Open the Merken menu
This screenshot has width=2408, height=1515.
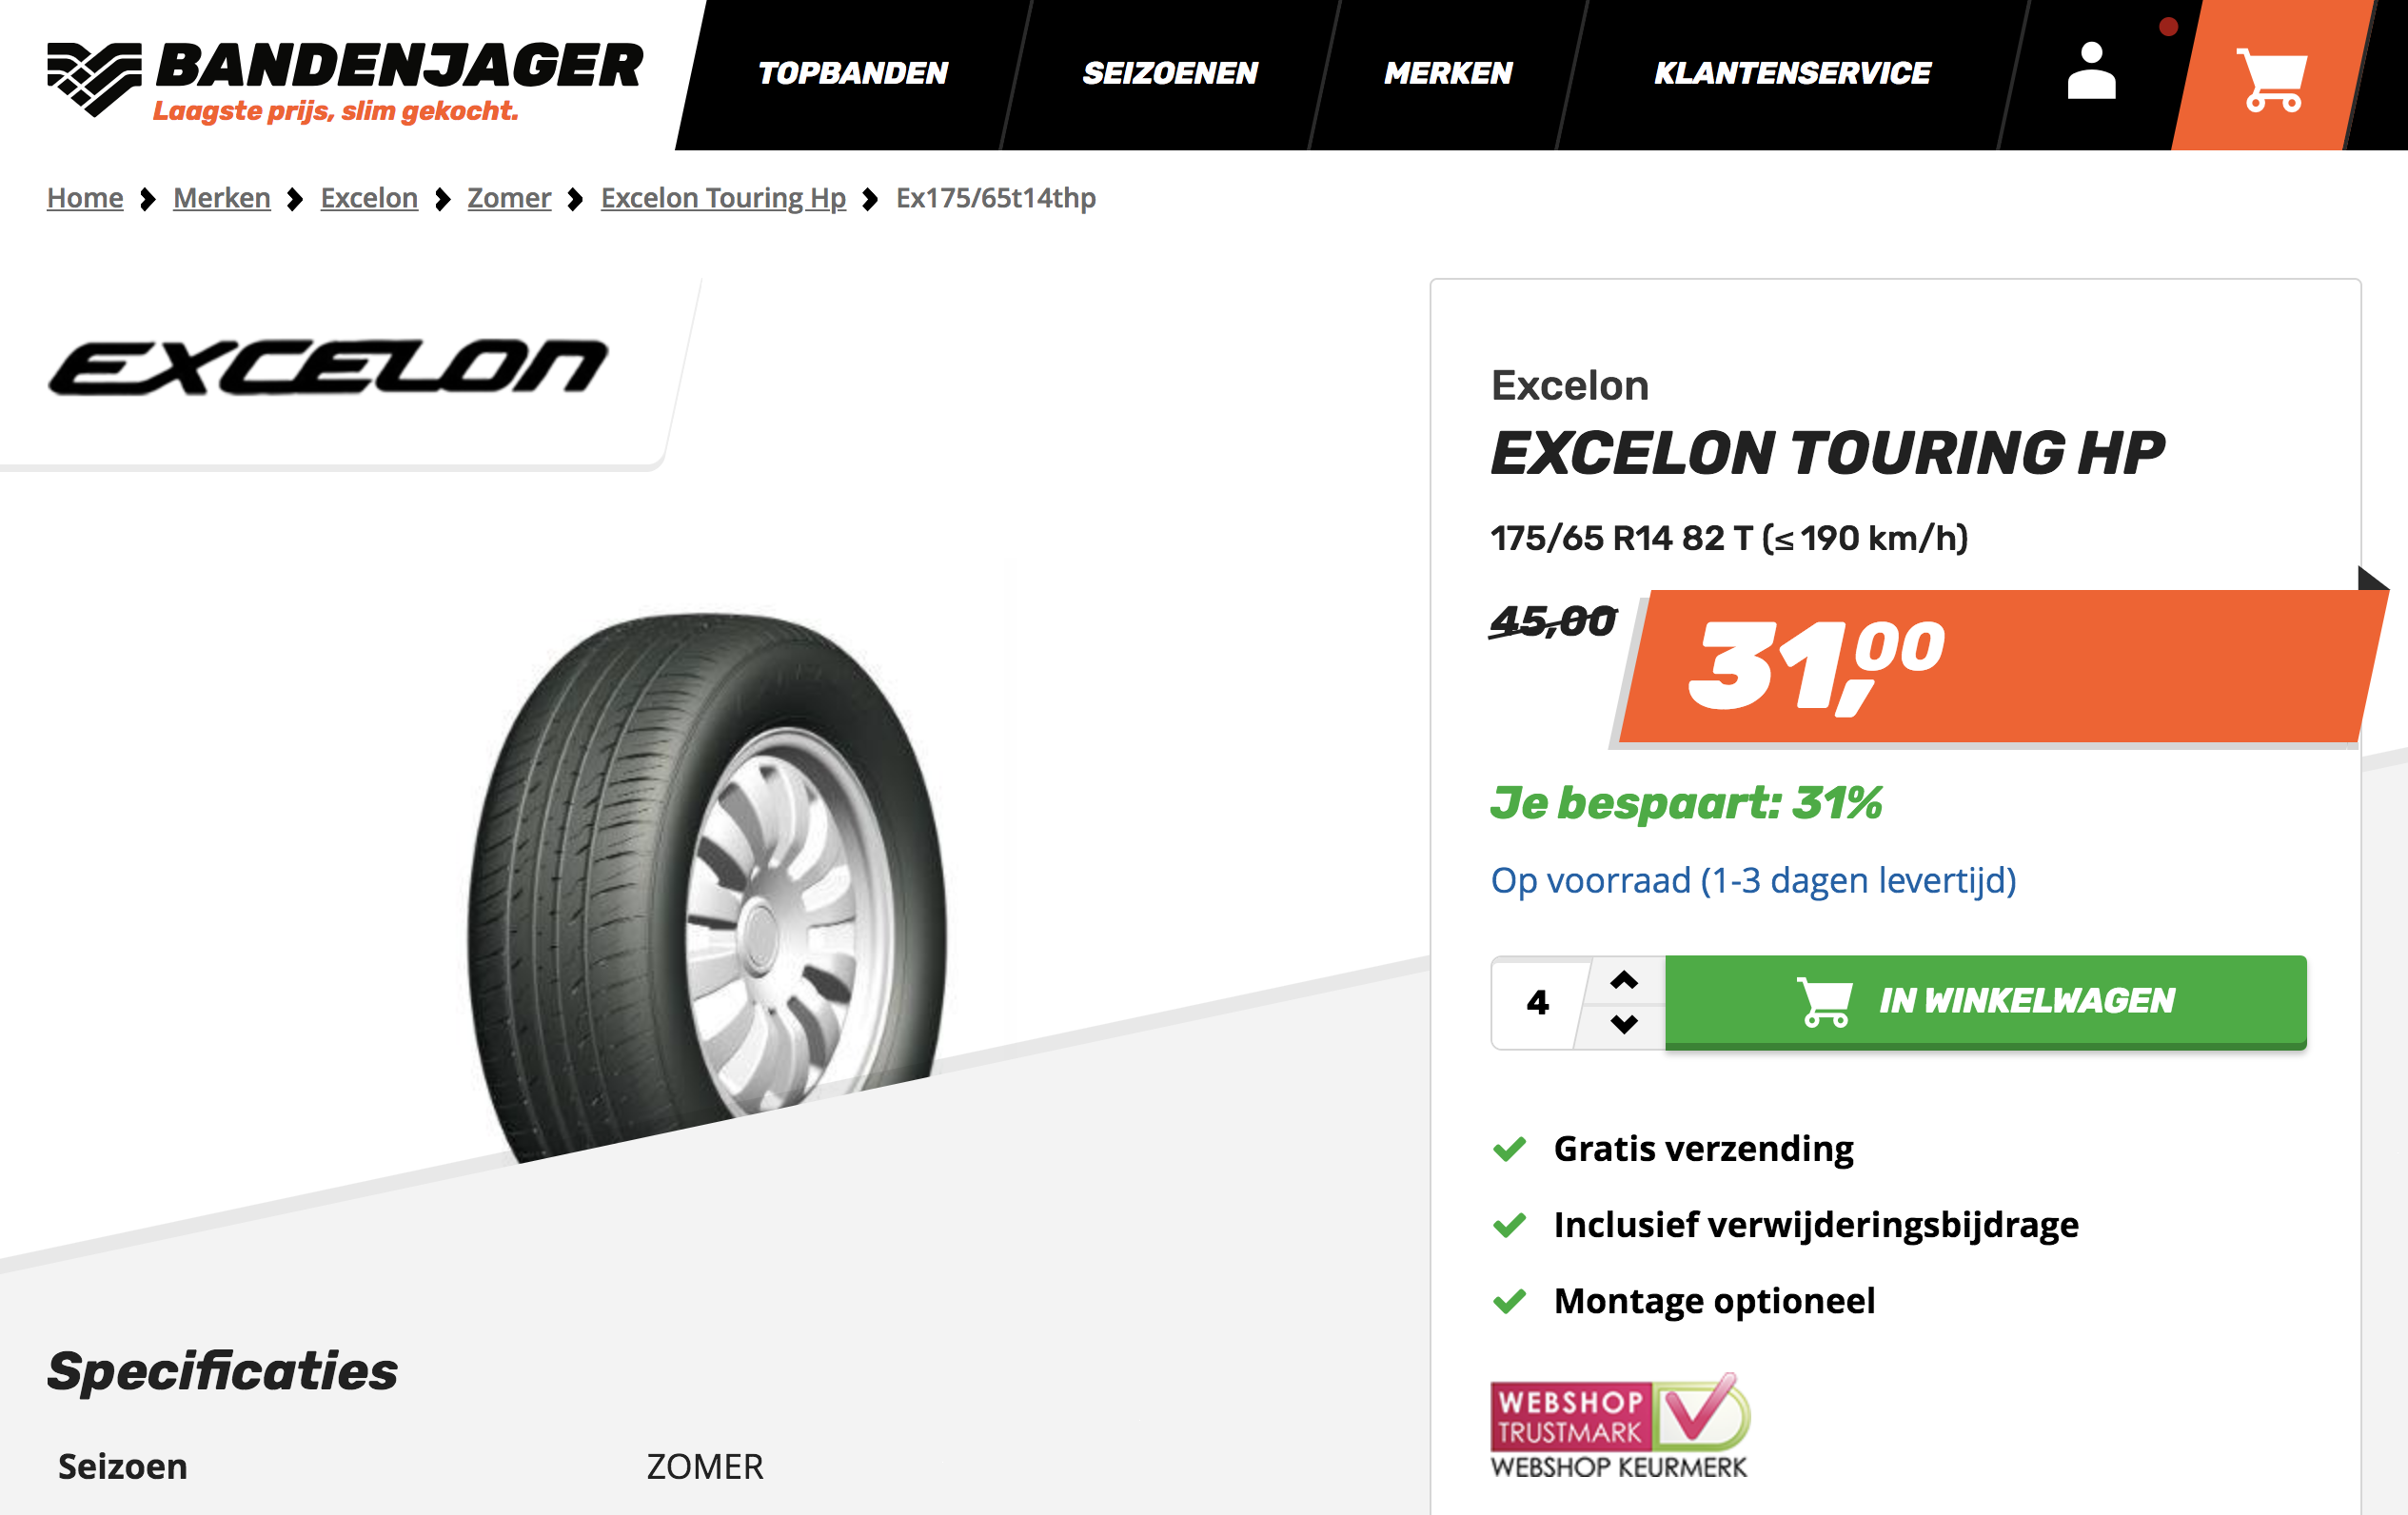[x=1448, y=73]
